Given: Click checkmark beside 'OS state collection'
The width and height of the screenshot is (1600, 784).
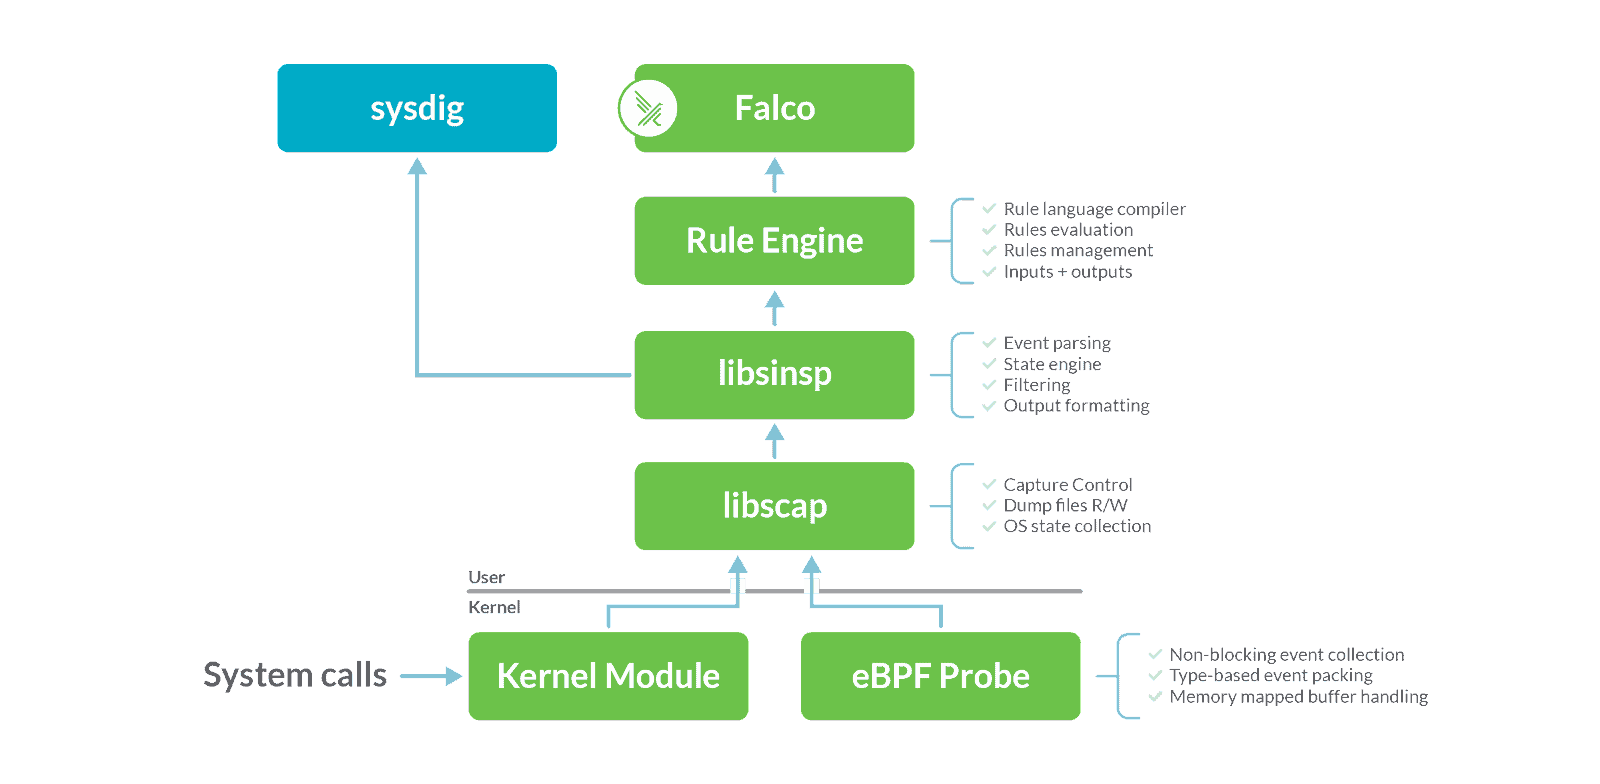Looking at the screenshot, I should (989, 526).
